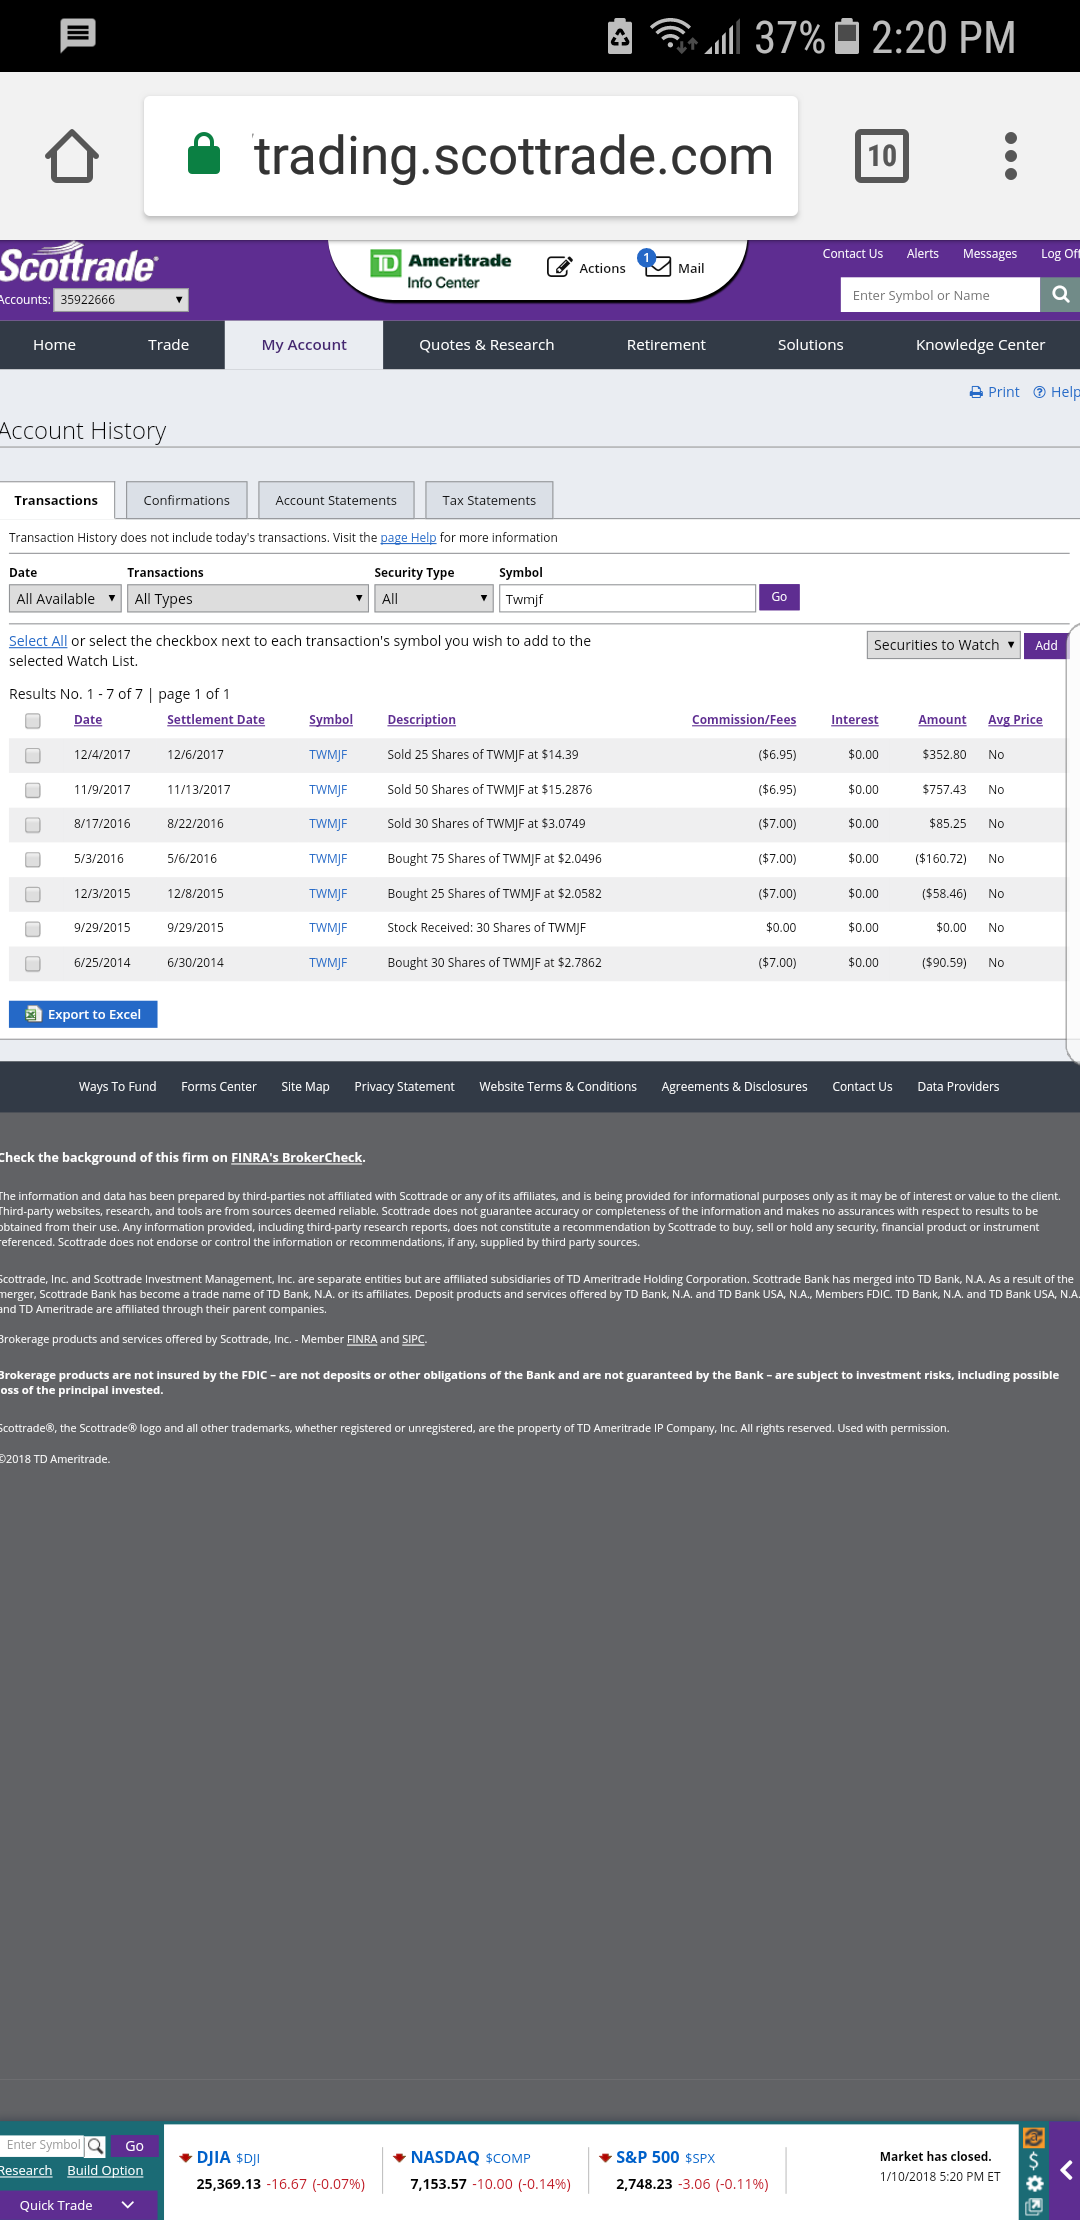This screenshot has width=1080, height=2220.
Task: Sort by the Settlement Date column
Action: tap(216, 720)
